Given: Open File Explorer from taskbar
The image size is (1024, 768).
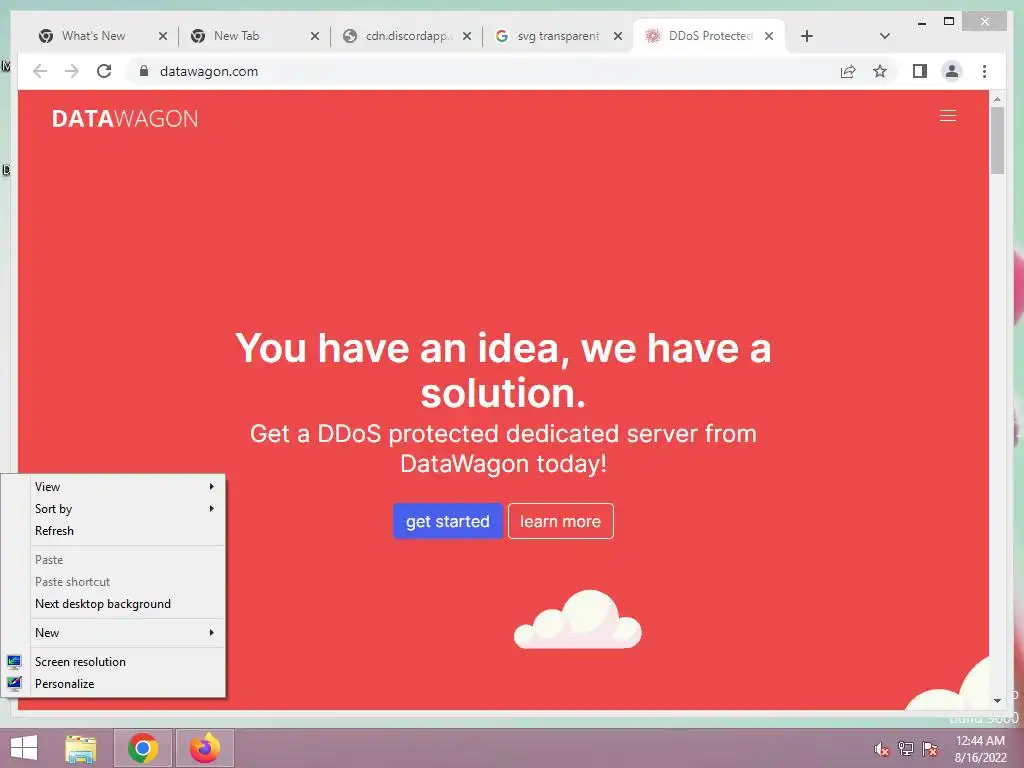Looking at the screenshot, I should tap(81, 748).
